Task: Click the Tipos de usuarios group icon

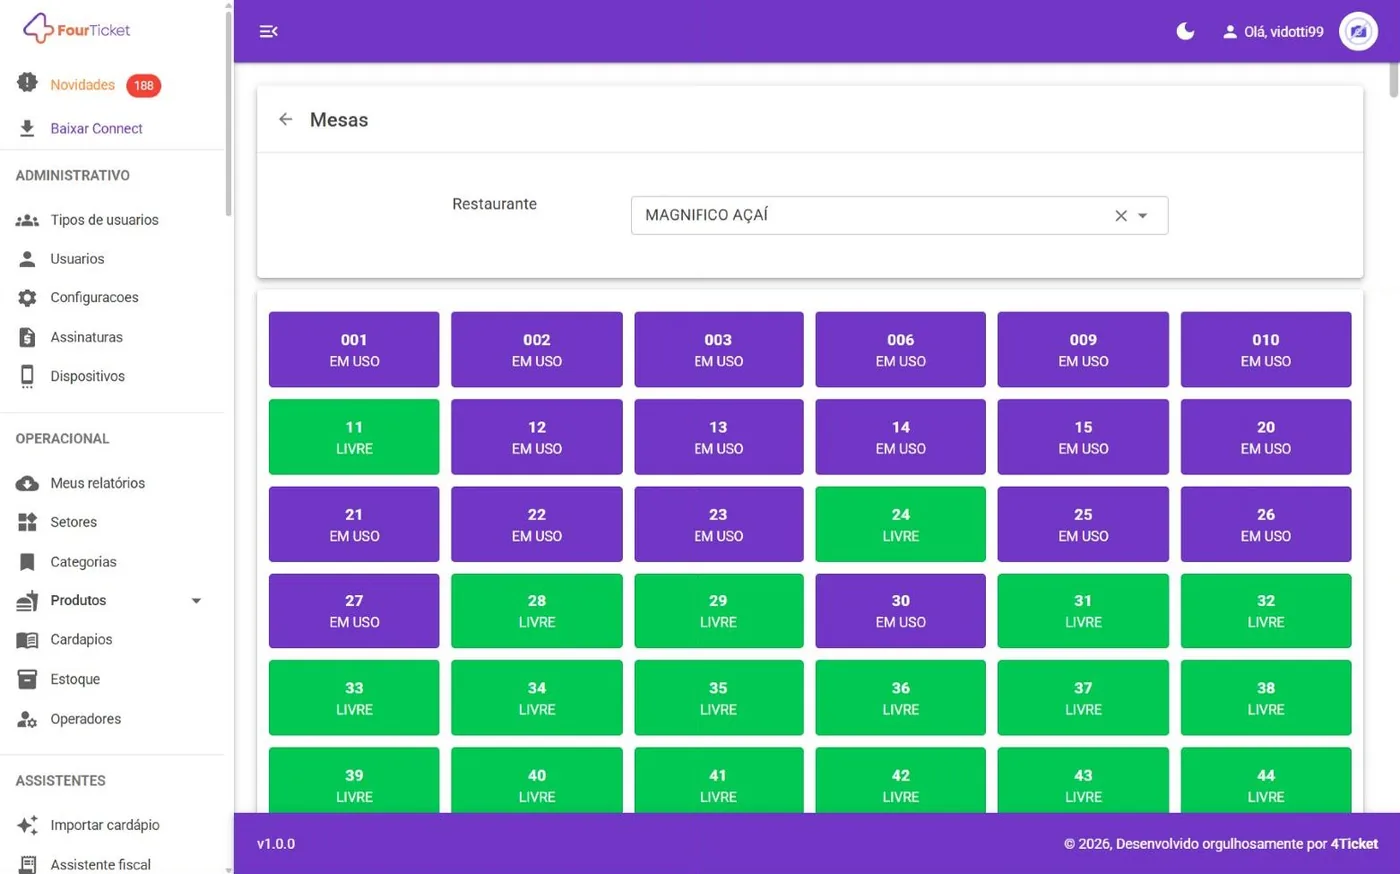Action: 27,220
